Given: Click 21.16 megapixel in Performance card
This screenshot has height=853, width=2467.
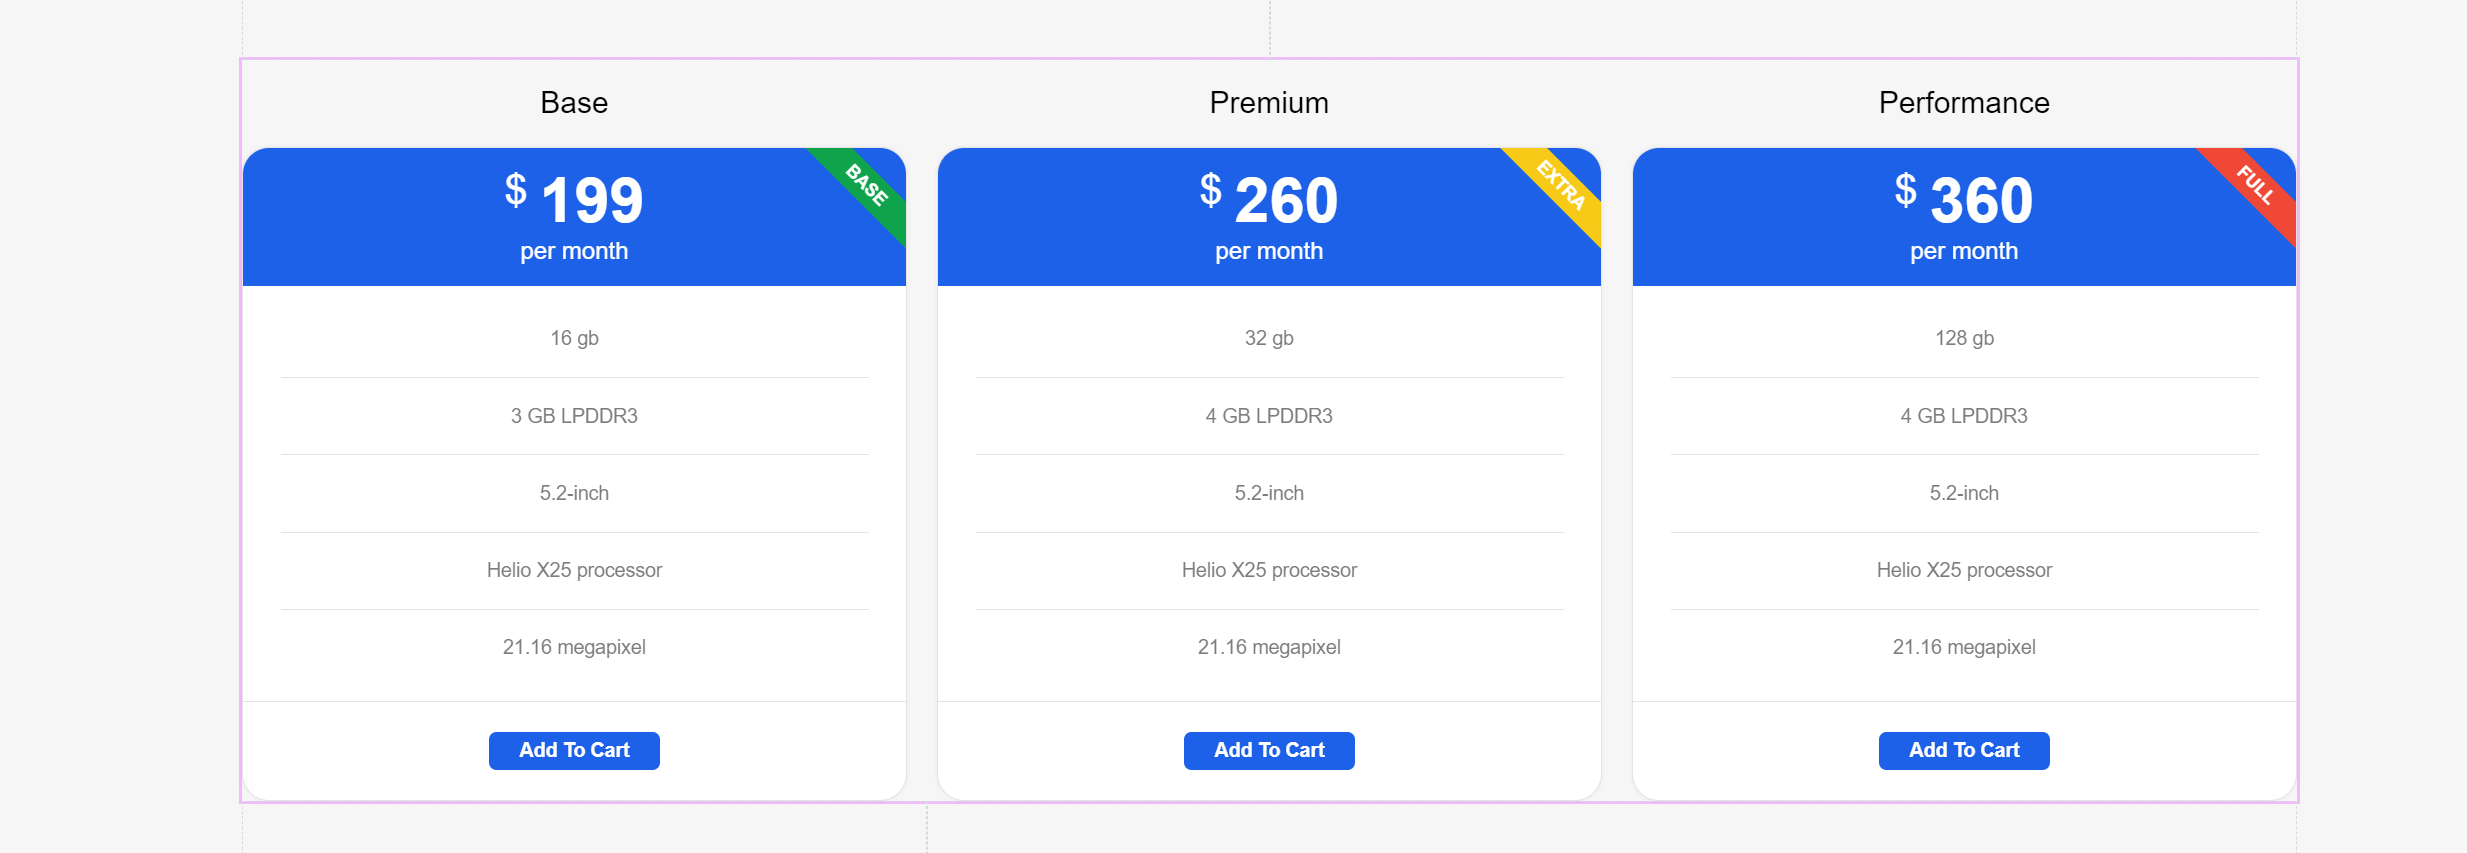Looking at the screenshot, I should click(1964, 647).
